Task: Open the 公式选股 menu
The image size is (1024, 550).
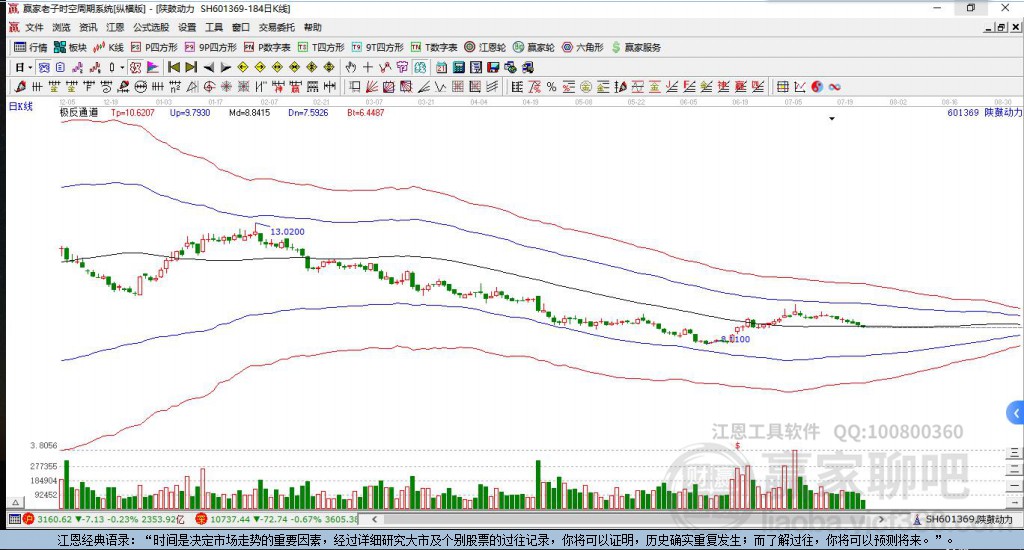Action: click(x=151, y=27)
